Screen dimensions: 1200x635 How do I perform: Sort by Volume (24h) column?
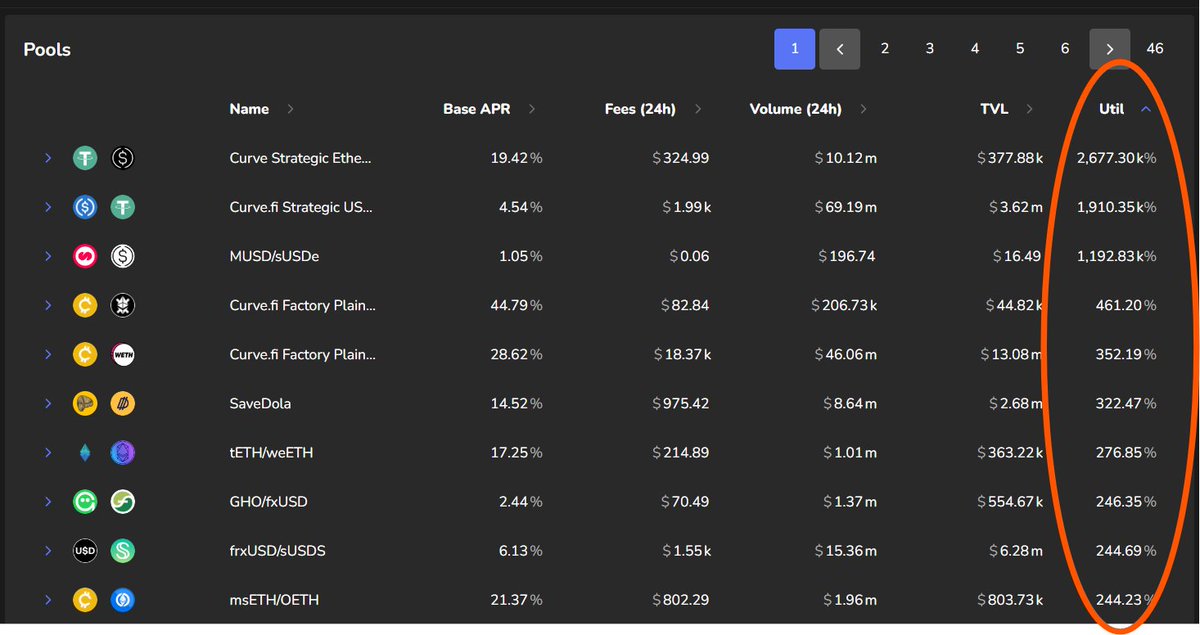(x=809, y=109)
